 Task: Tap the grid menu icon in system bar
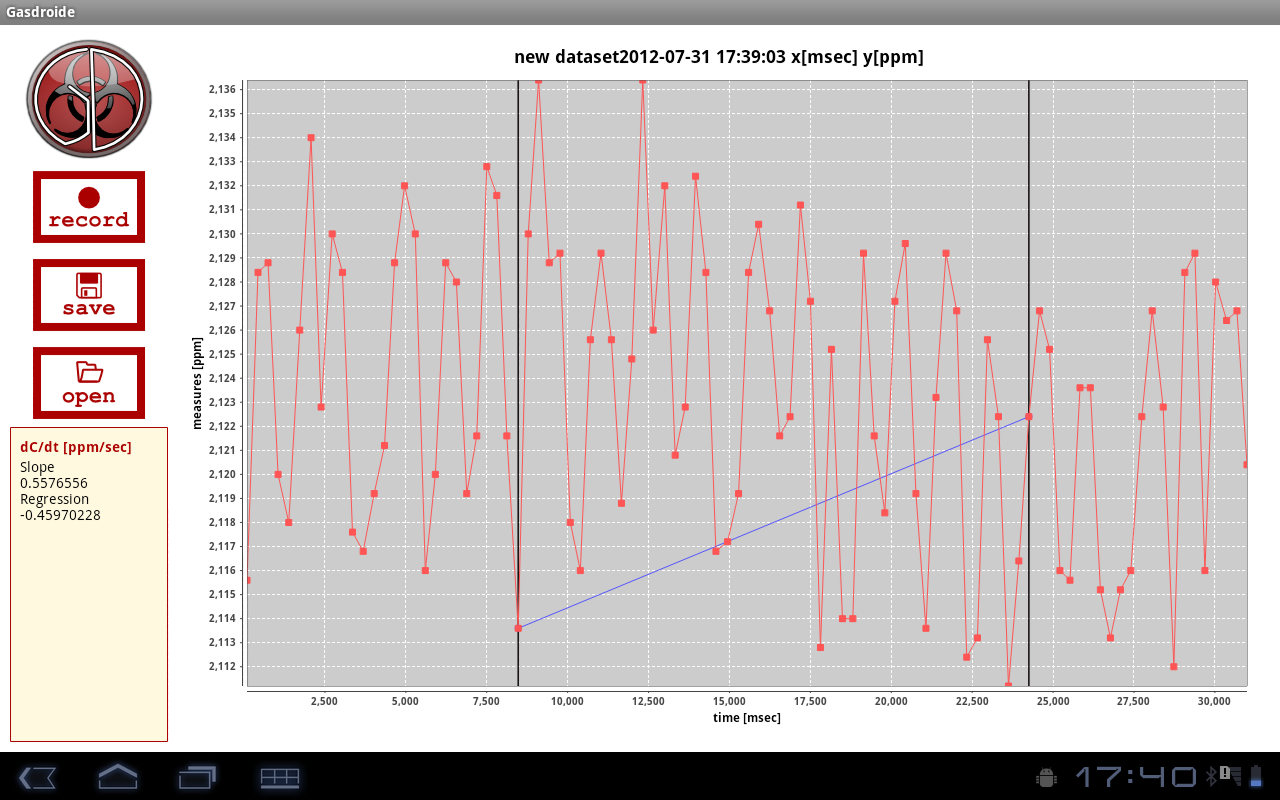(x=280, y=777)
